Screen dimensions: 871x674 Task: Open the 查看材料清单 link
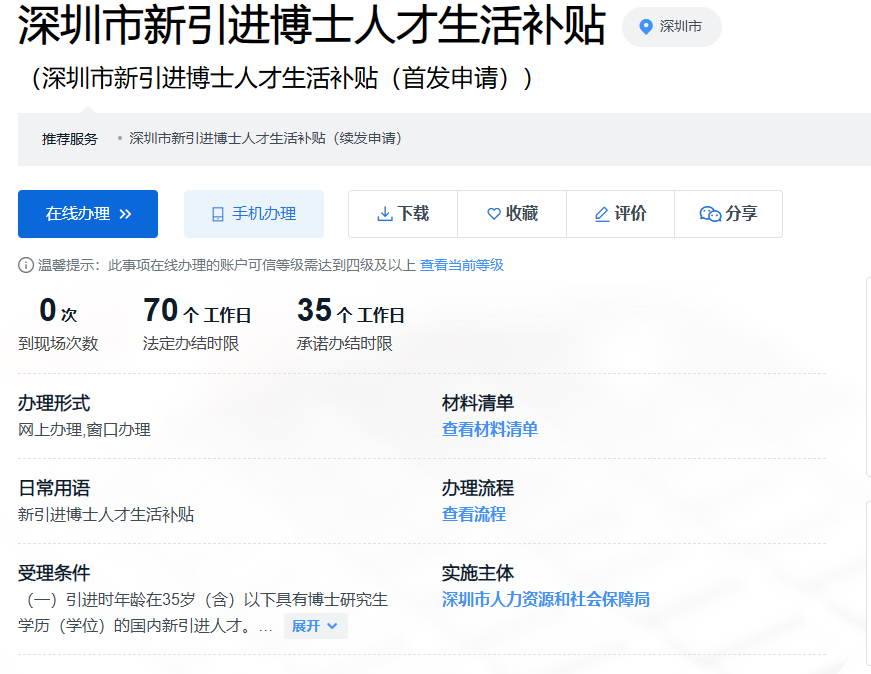490,430
